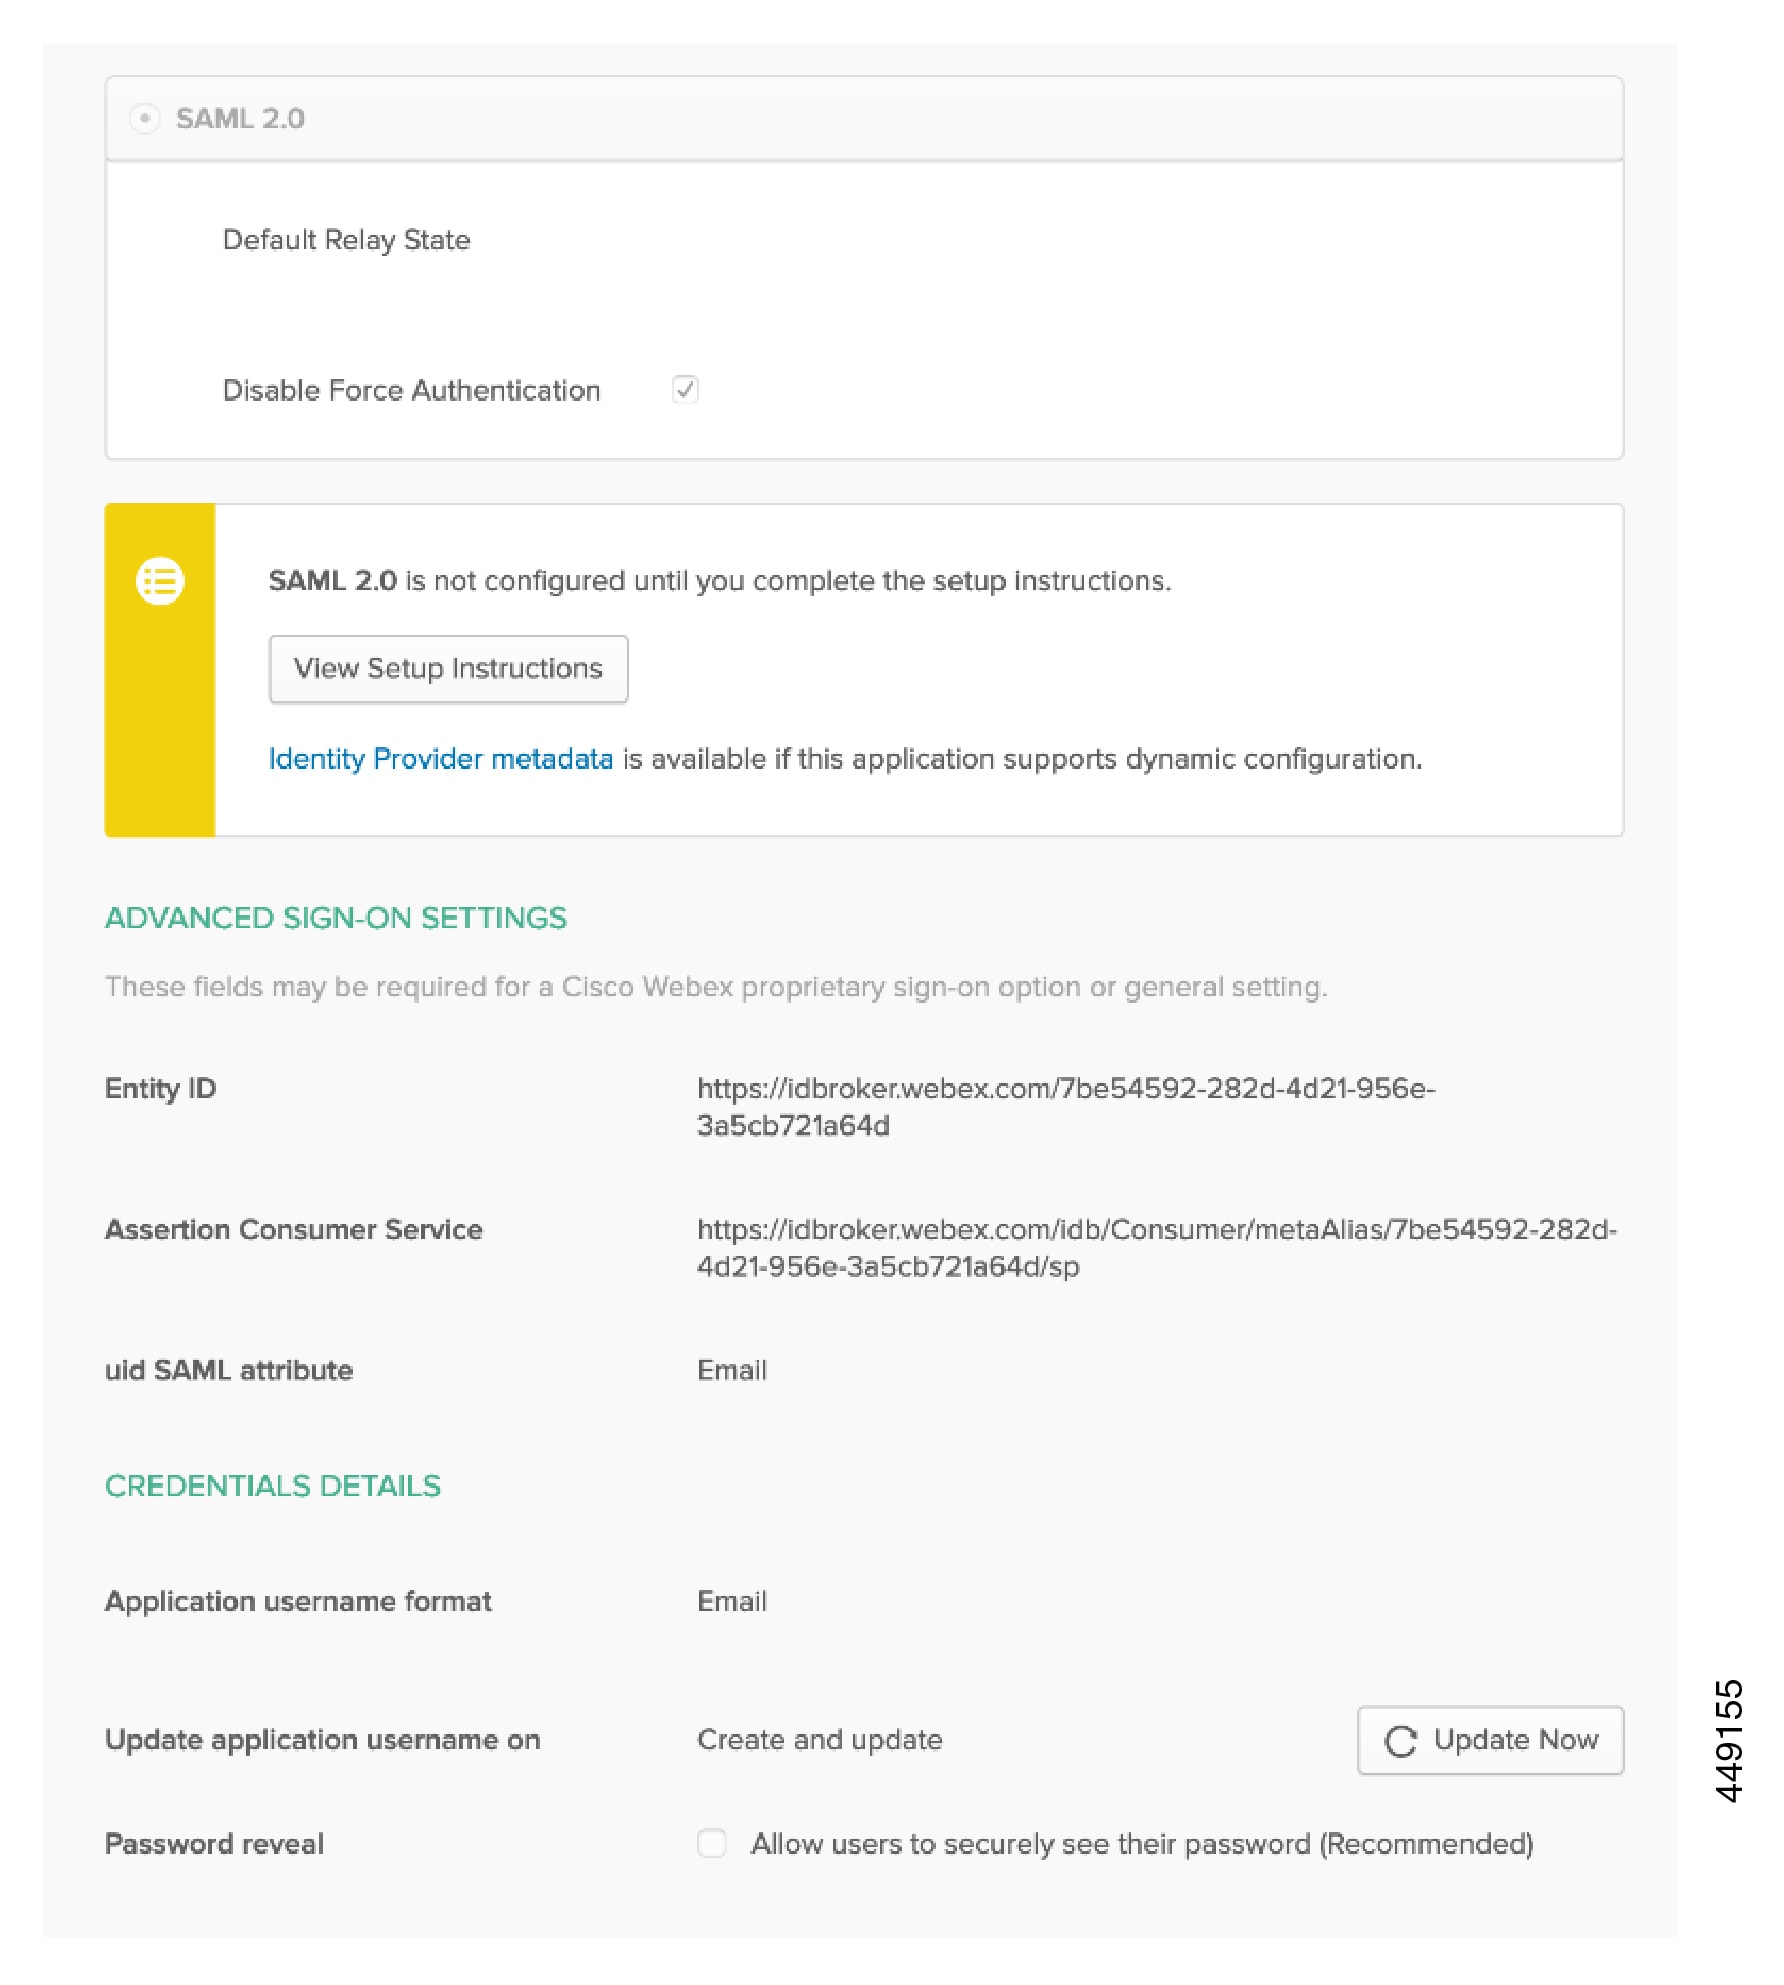The width and height of the screenshot is (1784, 1985).
Task: Toggle Disable Force Authentication checkbox
Action: 685,389
